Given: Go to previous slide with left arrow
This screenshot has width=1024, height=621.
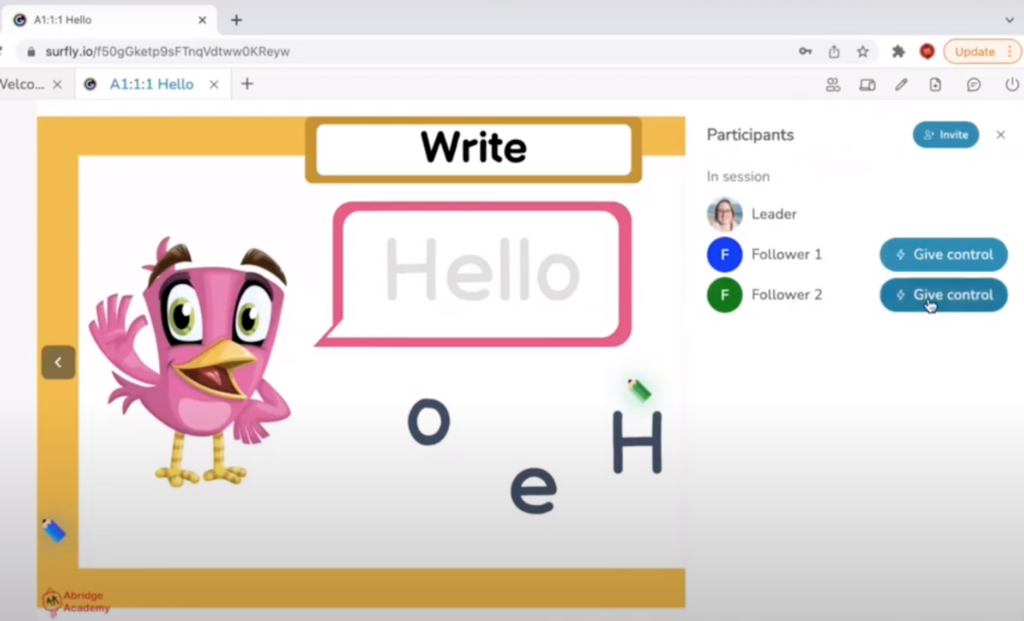Looking at the screenshot, I should (58, 362).
